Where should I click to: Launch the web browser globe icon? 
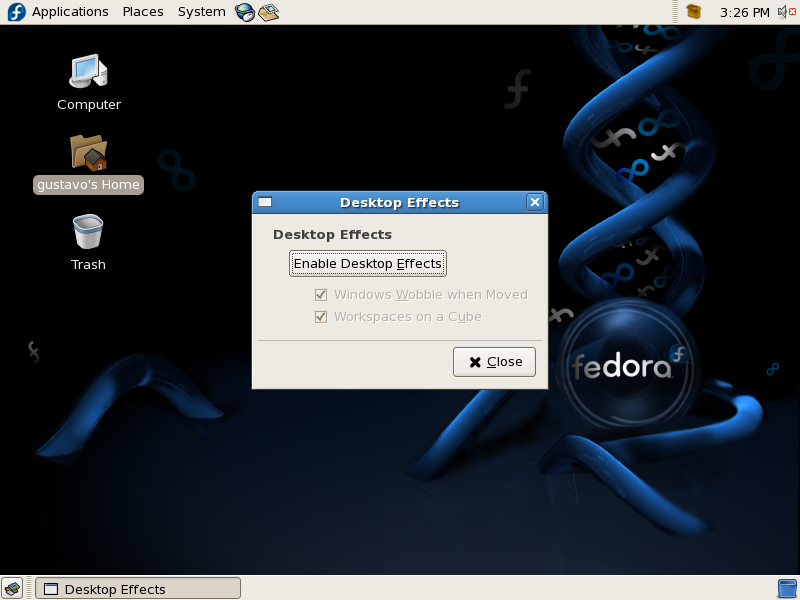[245, 12]
